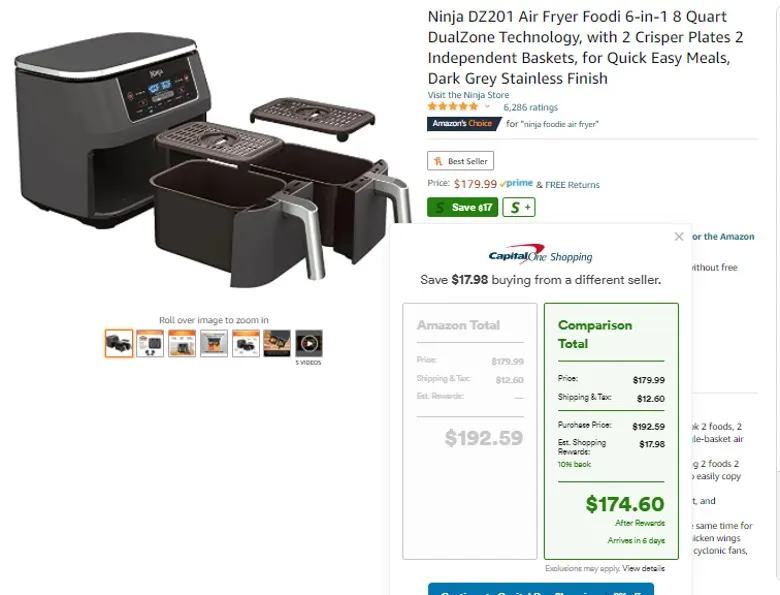Select the second product thumbnail
Image resolution: width=780 pixels, height=595 pixels.
[150, 343]
